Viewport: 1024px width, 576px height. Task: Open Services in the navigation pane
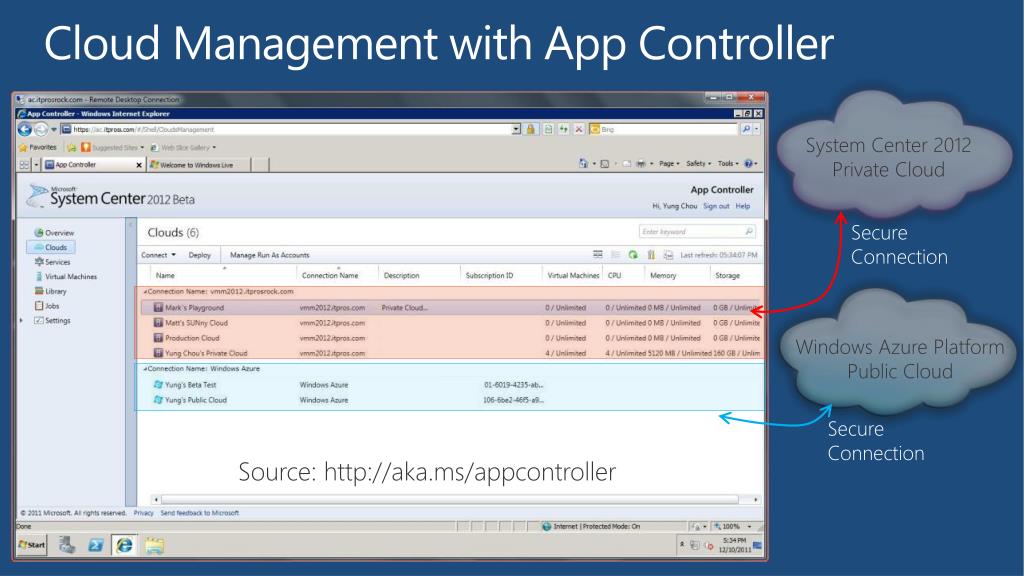52,262
